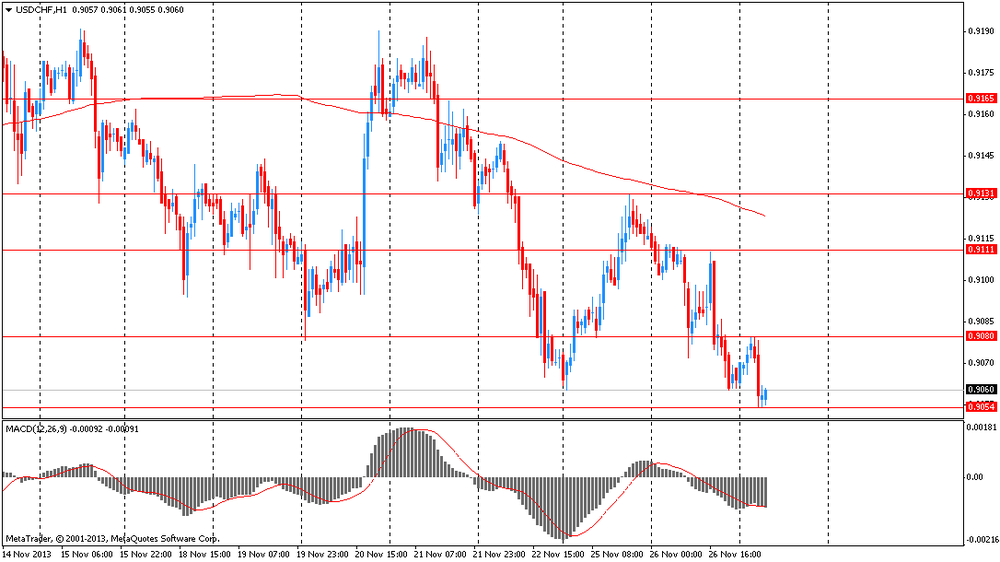Click the 14 Nov 2013 date label

pos(28,551)
